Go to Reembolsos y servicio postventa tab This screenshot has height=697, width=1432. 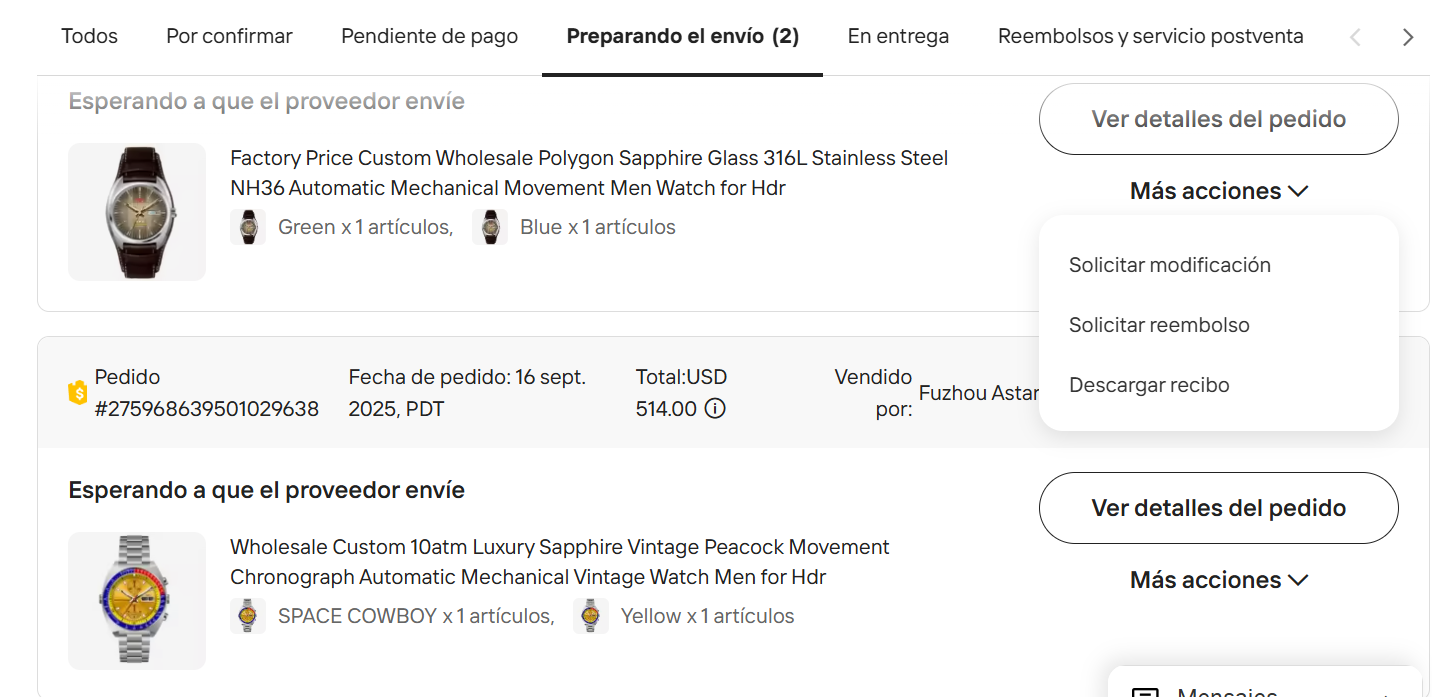pyautogui.click(x=1150, y=37)
